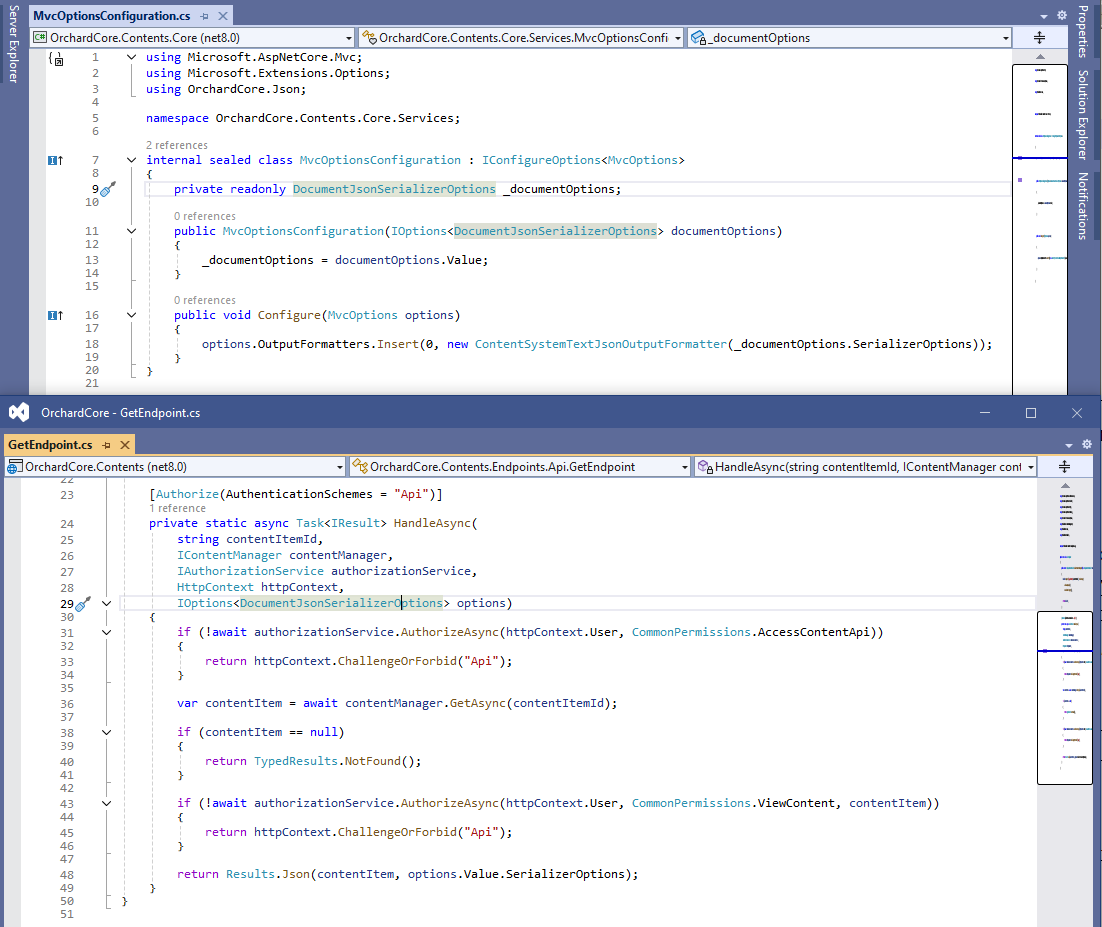Open the OrchardCore.Contents.Core project dropdown
This screenshot has height=927, width=1102.
pyautogui.click(x=193, y=38)
